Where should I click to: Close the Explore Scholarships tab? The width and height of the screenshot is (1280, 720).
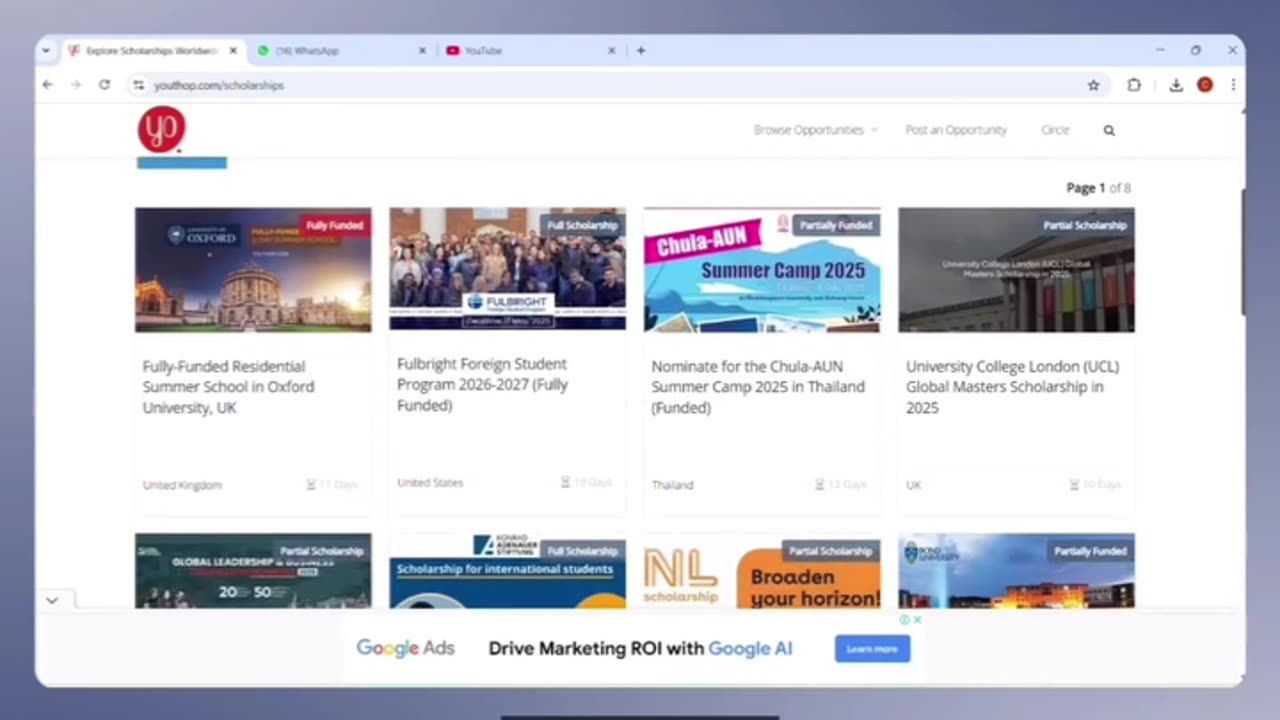tap(233, 50)
